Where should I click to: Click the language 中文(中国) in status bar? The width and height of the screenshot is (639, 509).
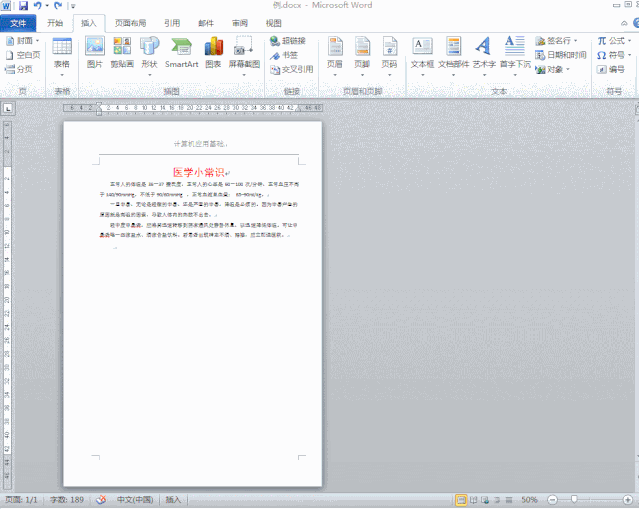(135, 500)
